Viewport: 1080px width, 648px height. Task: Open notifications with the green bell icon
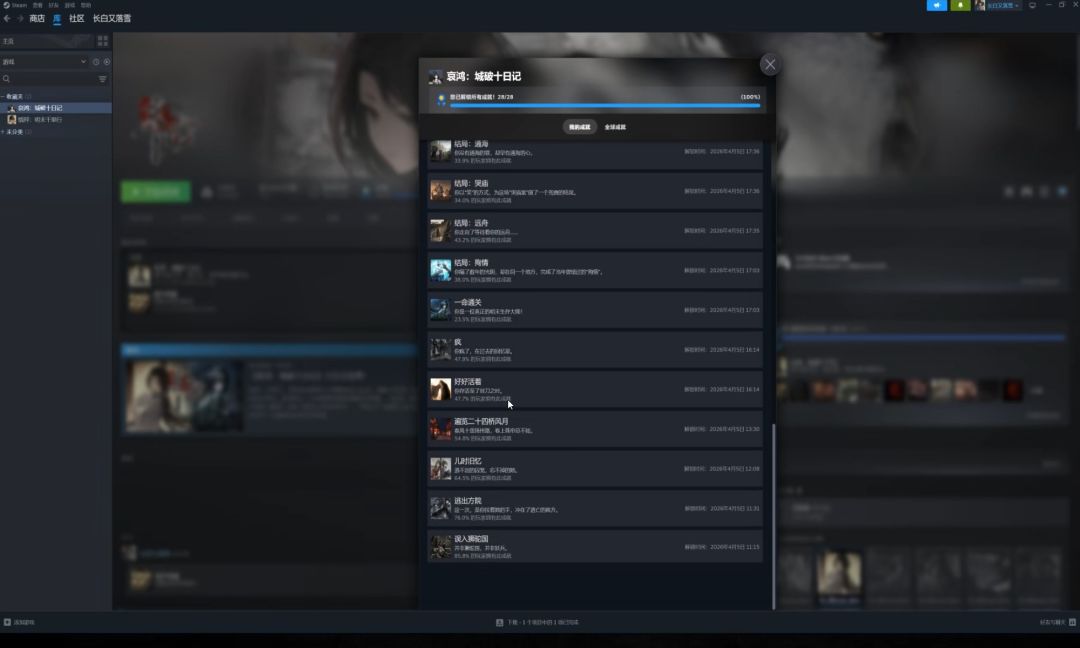960,5
